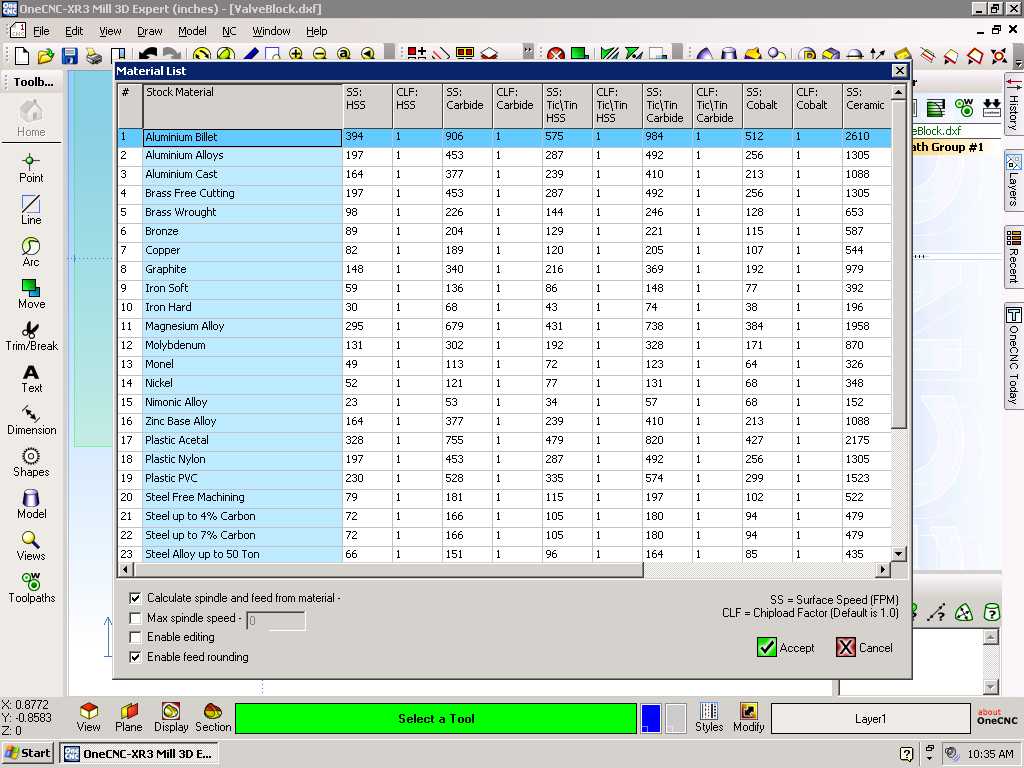
Task: Select the Aluminium Alloys row
Action: (504, 155)
